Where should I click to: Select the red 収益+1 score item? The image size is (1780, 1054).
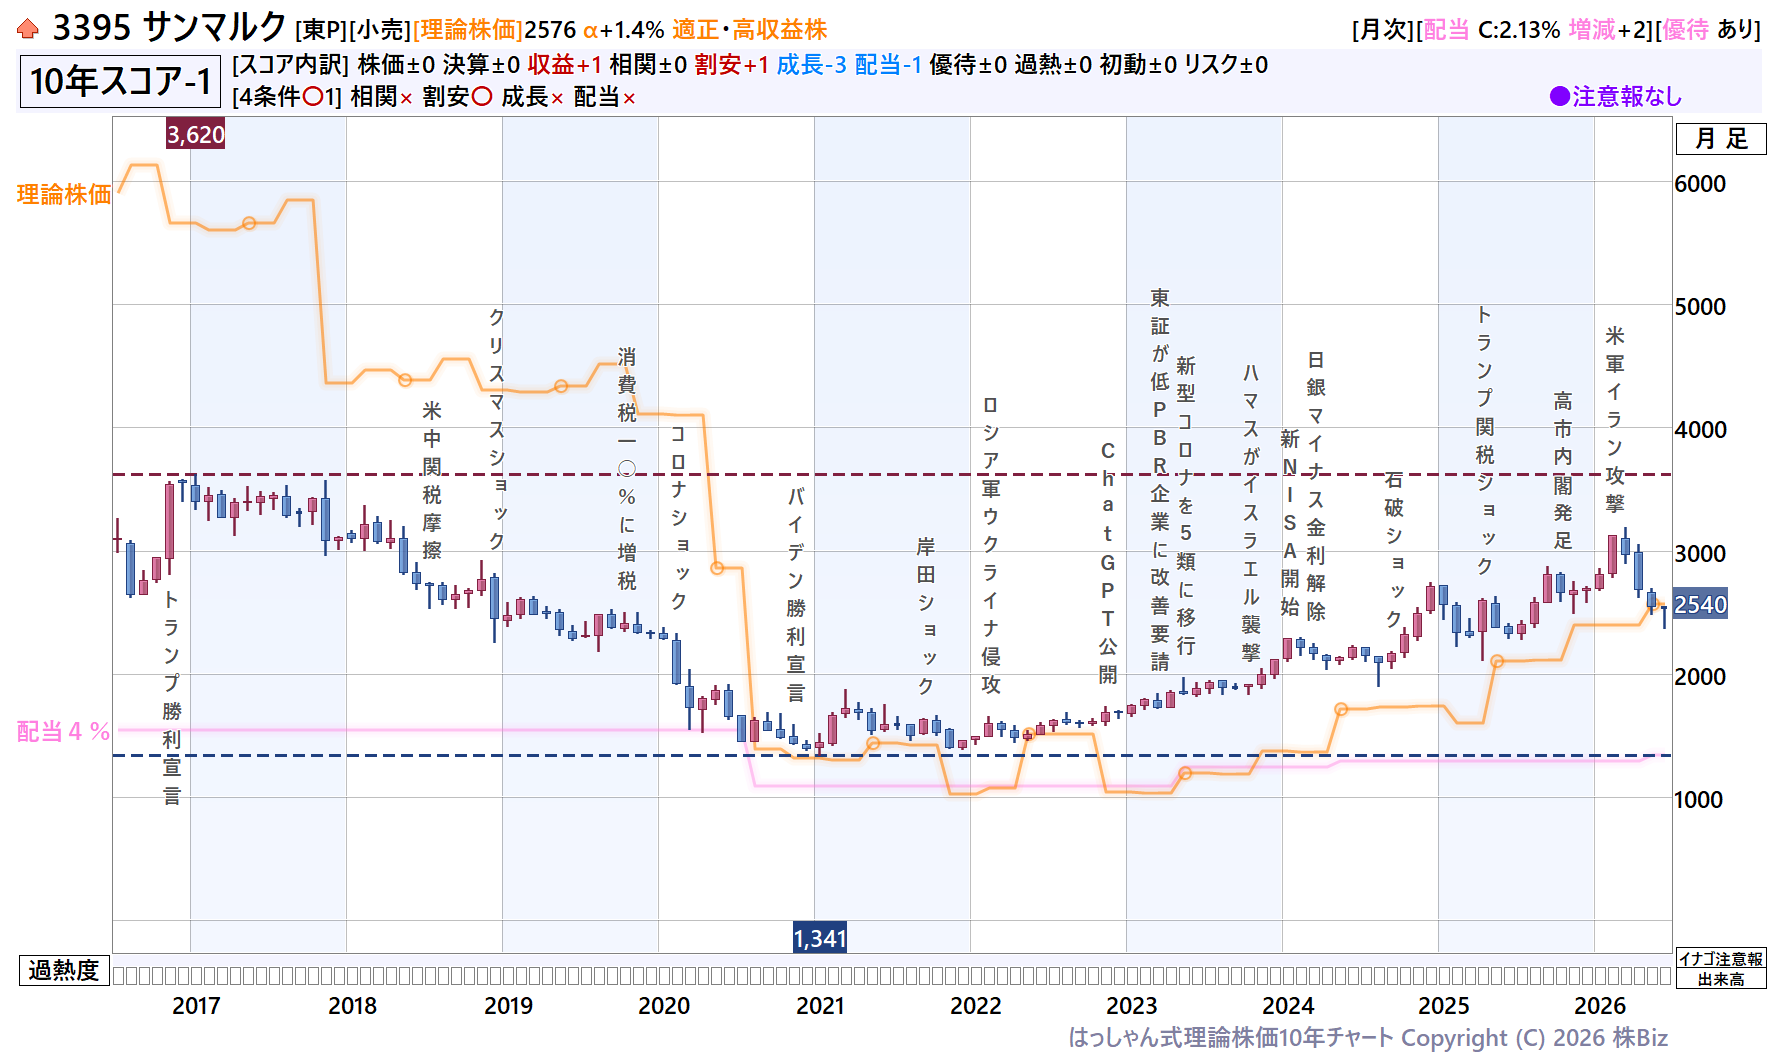(565, 65)
